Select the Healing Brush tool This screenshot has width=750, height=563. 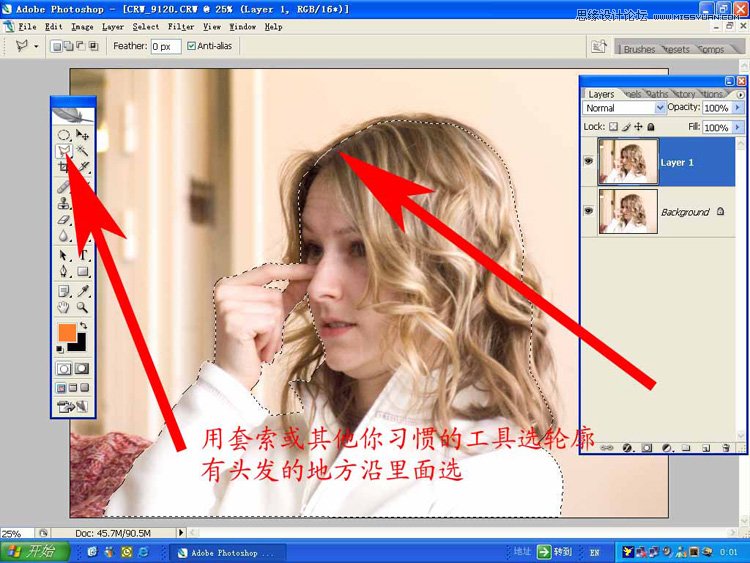point(64,187)
